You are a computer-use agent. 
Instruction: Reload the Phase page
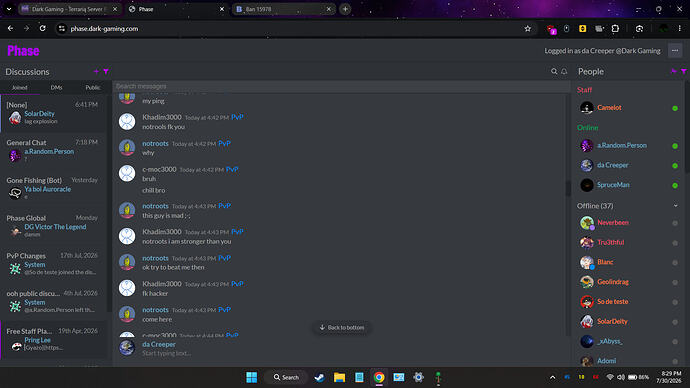(x=42, y=29)
